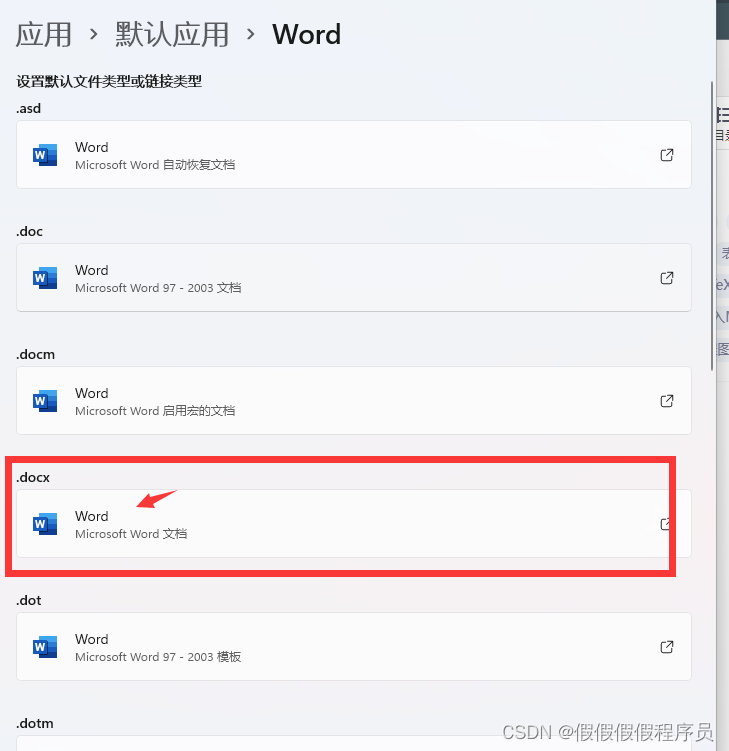Image resolution: width=729 pixels, height=751 pixels.
Task: Go back to 应用 breadcrumb
Action: [44, 34]
